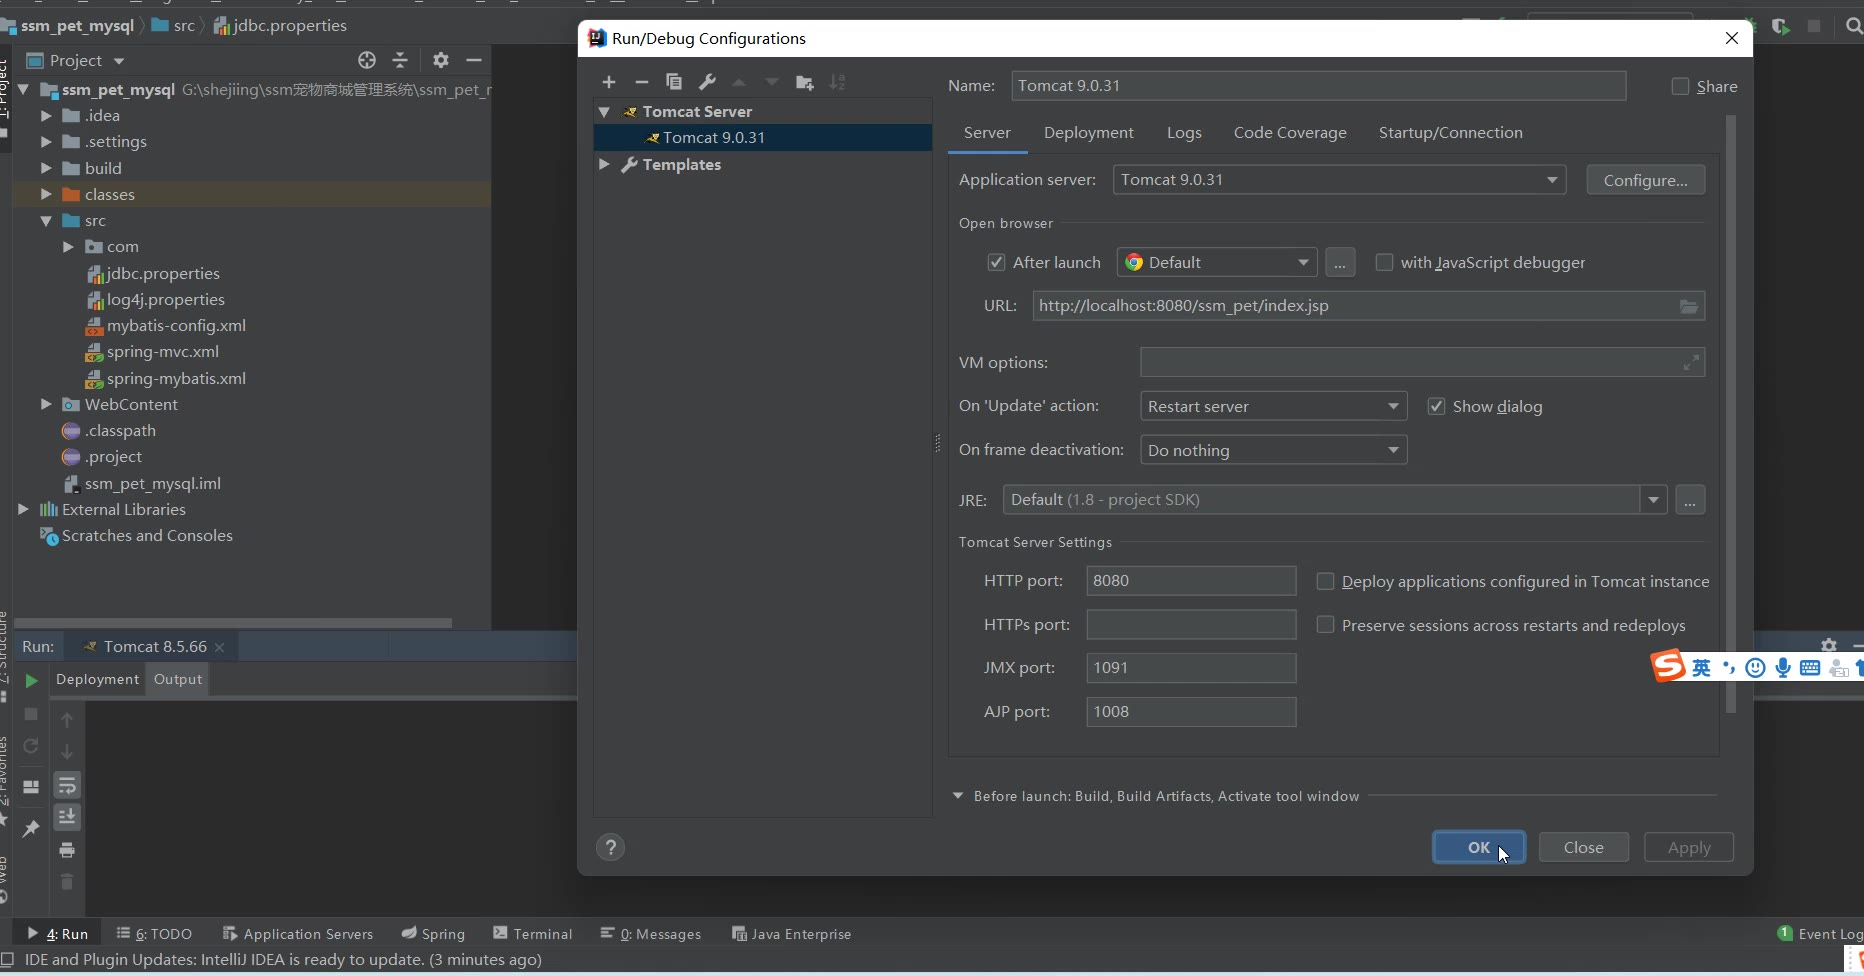1864x976 pixels.
Task: Enable with JavaScript debugger checkbox
Action: (1384, 263)
